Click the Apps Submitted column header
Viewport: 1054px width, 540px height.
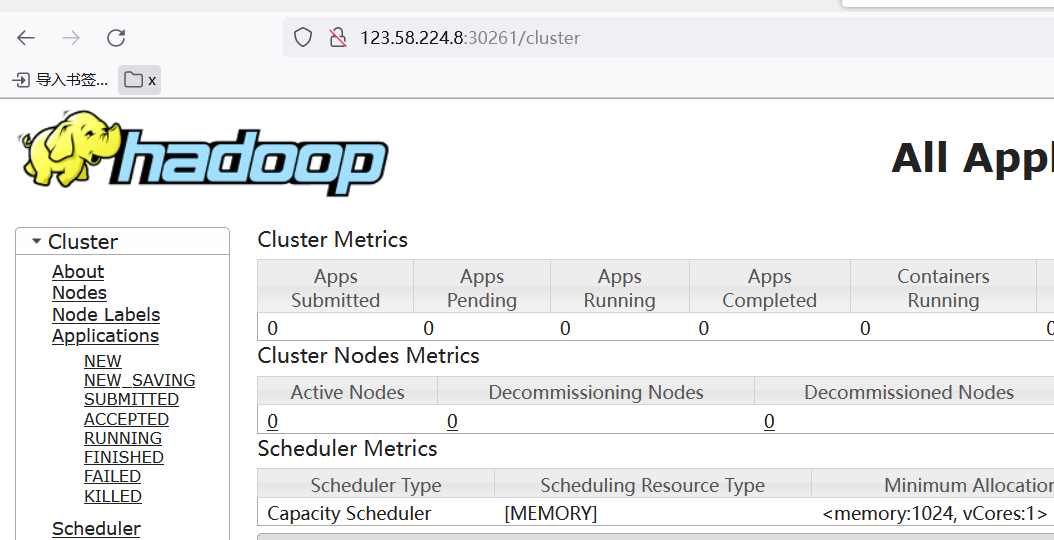tap(335, 288)
